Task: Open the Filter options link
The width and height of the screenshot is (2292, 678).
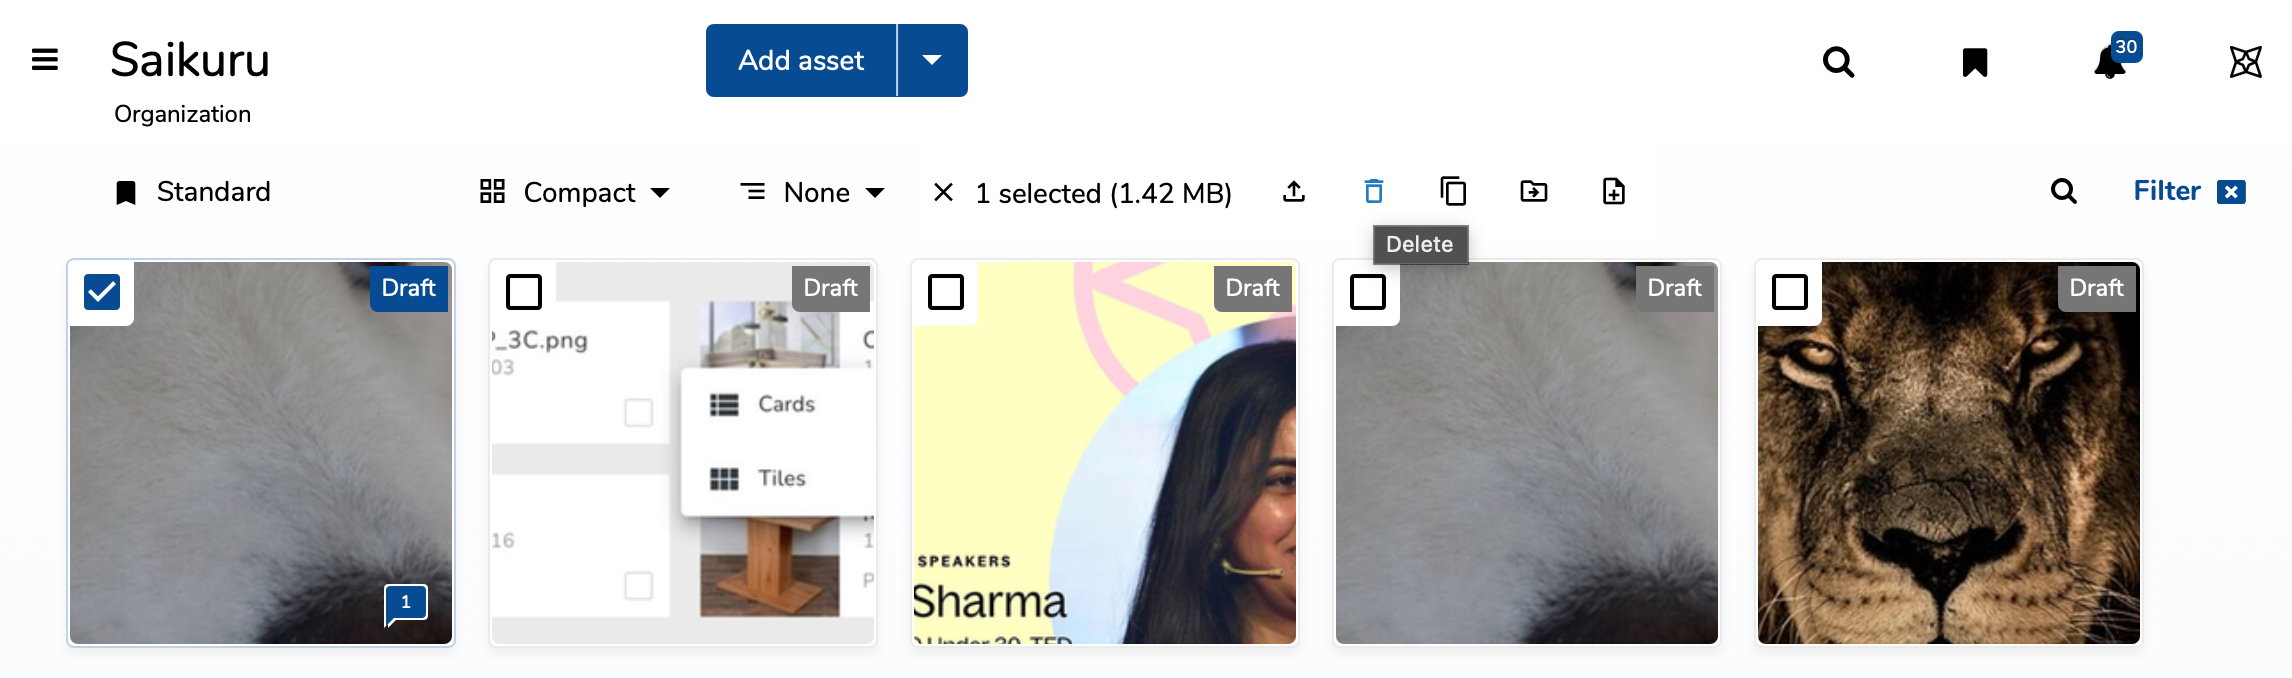Action: [2166, 191]
